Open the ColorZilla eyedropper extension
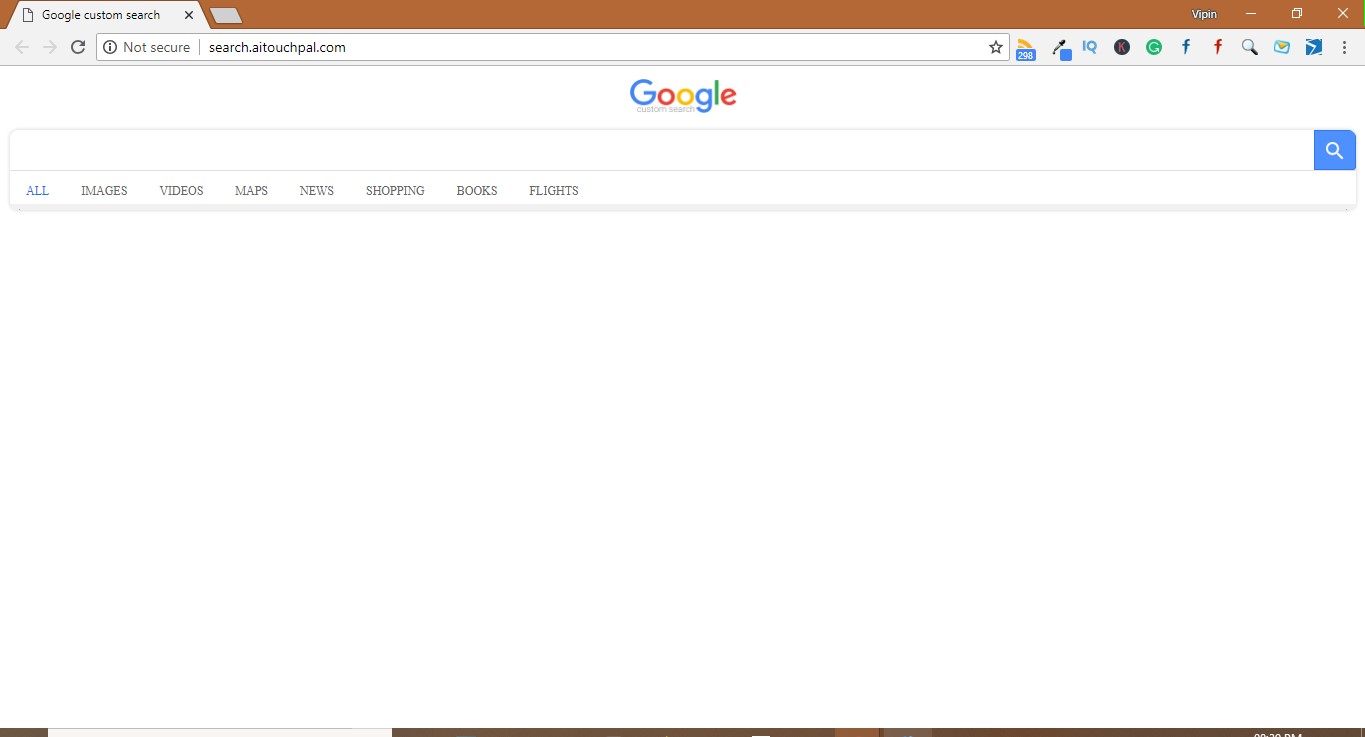 (x=1058, y=47)
